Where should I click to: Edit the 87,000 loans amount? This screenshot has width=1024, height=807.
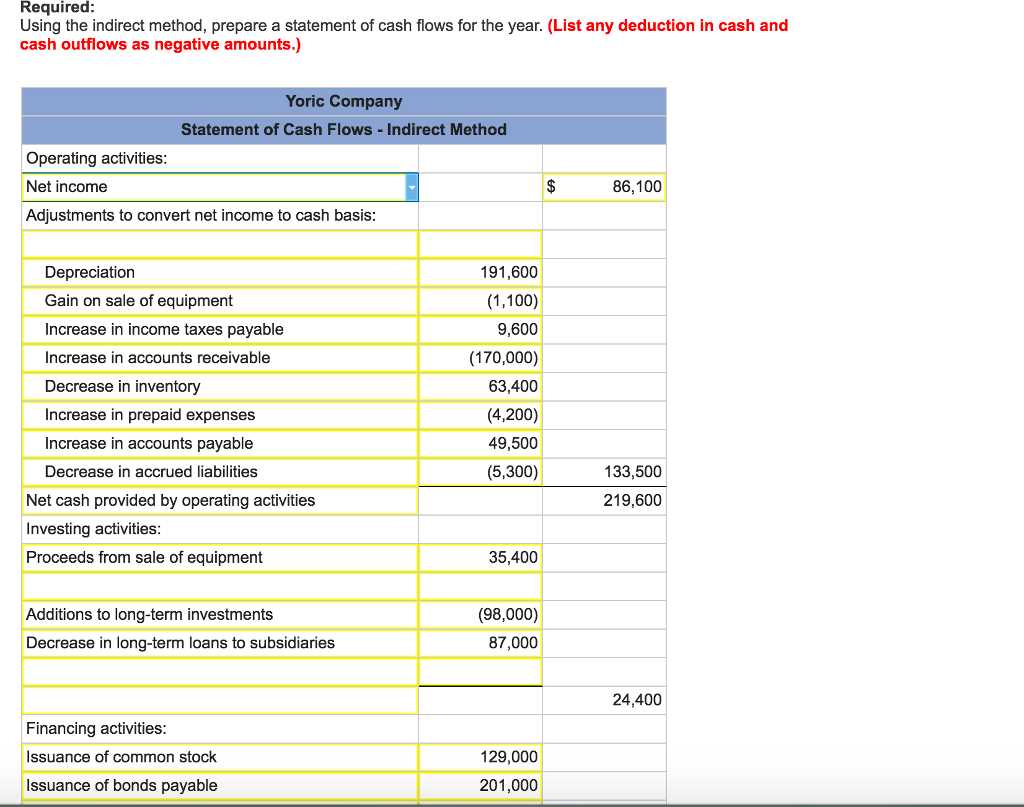[x=480, y=643]
